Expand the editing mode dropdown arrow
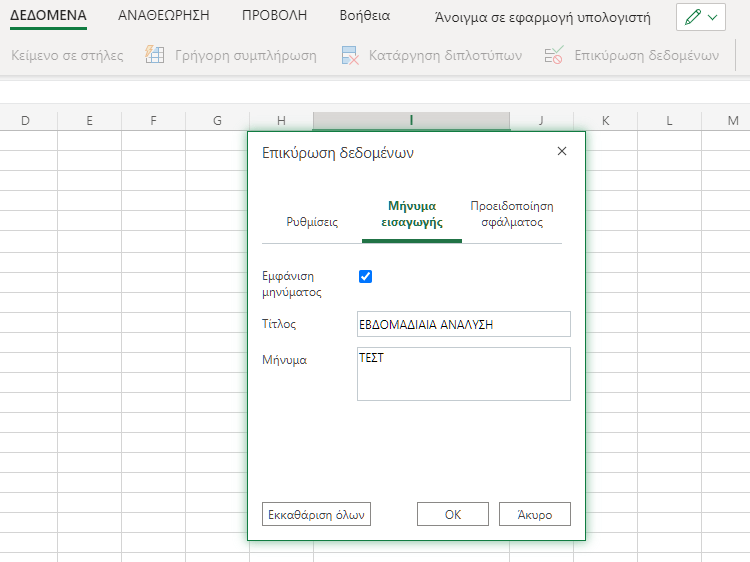The height and width of the screenshot is (562, 750). point(712,18)
